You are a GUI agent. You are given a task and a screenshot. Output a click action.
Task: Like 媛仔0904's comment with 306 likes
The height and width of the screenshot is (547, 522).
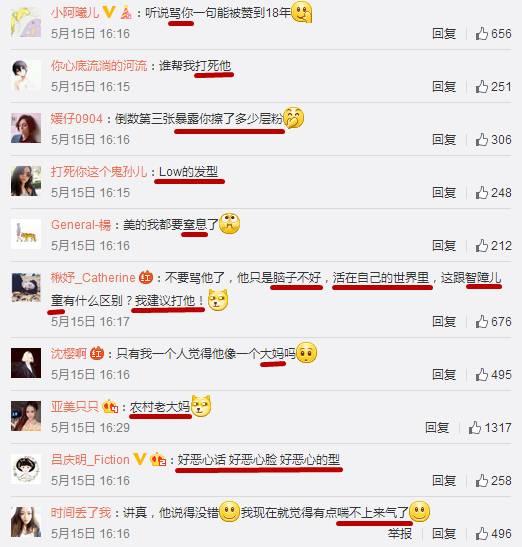(x=482, y=140)
